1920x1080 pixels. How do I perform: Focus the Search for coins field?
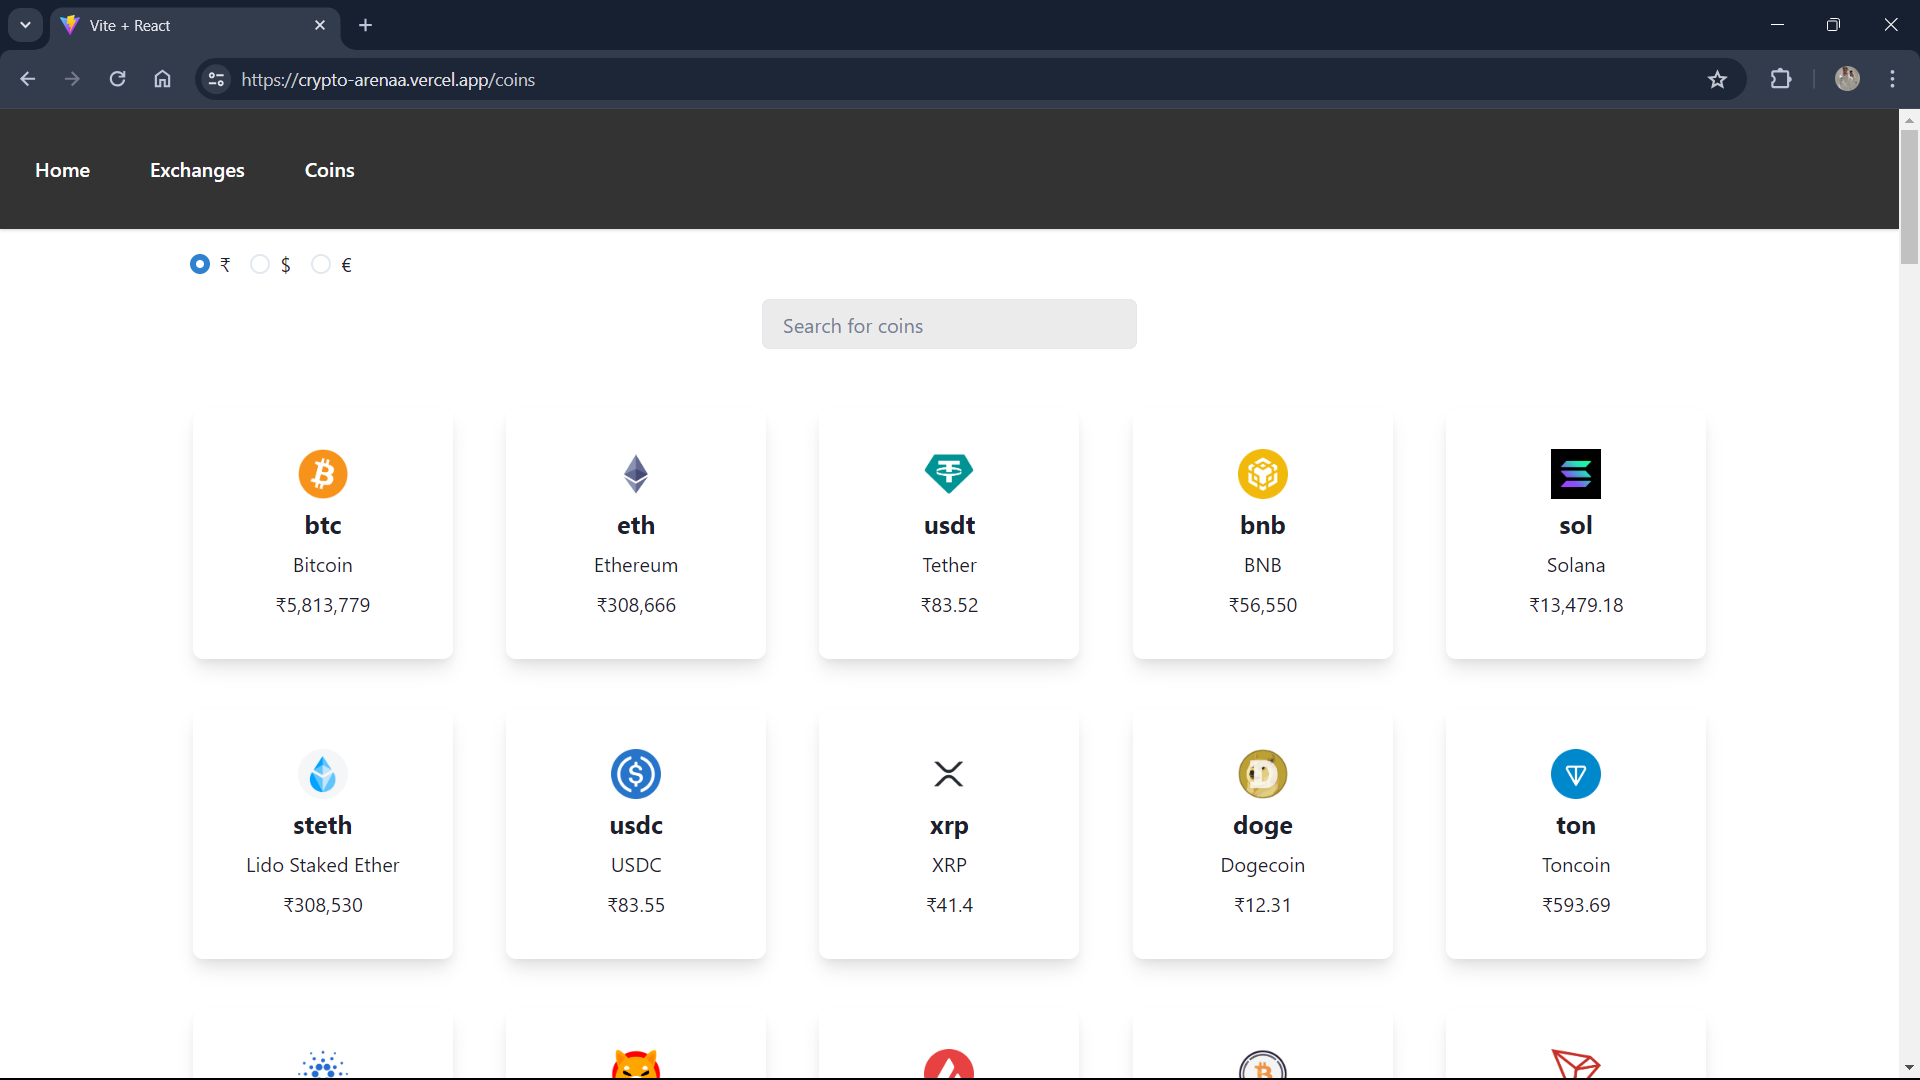pyautogui.click(x=949, y=325)
